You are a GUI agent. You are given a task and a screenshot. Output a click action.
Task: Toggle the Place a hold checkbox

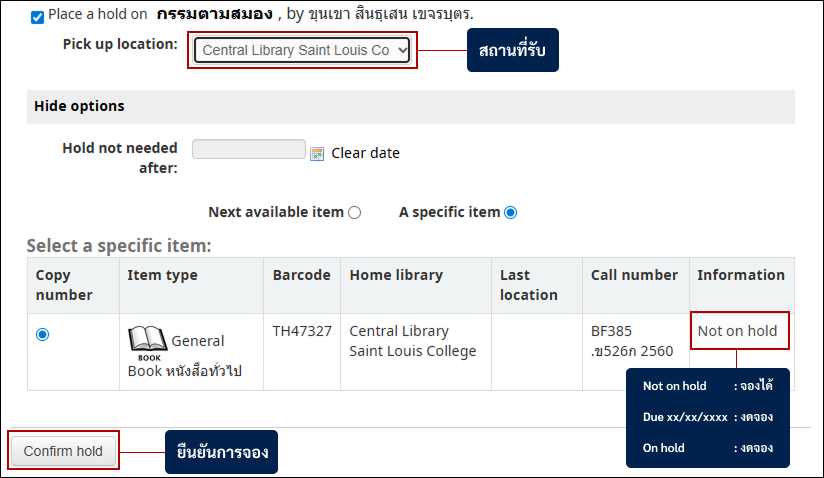tap(38, 17)
